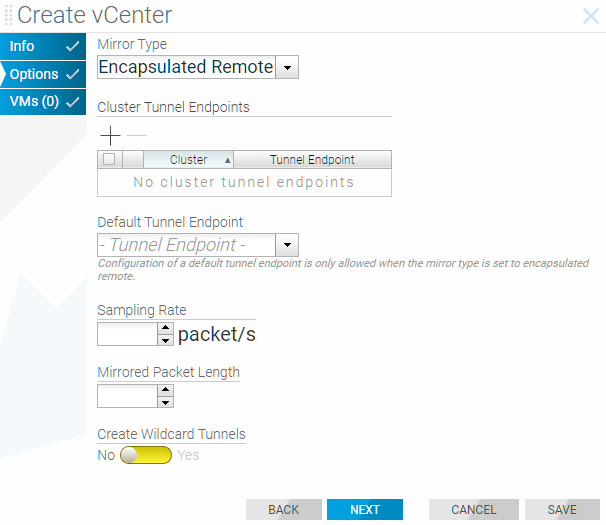
Task: Click the Tunnel Endpoint placeholder field
Action: tap(186, 245)
